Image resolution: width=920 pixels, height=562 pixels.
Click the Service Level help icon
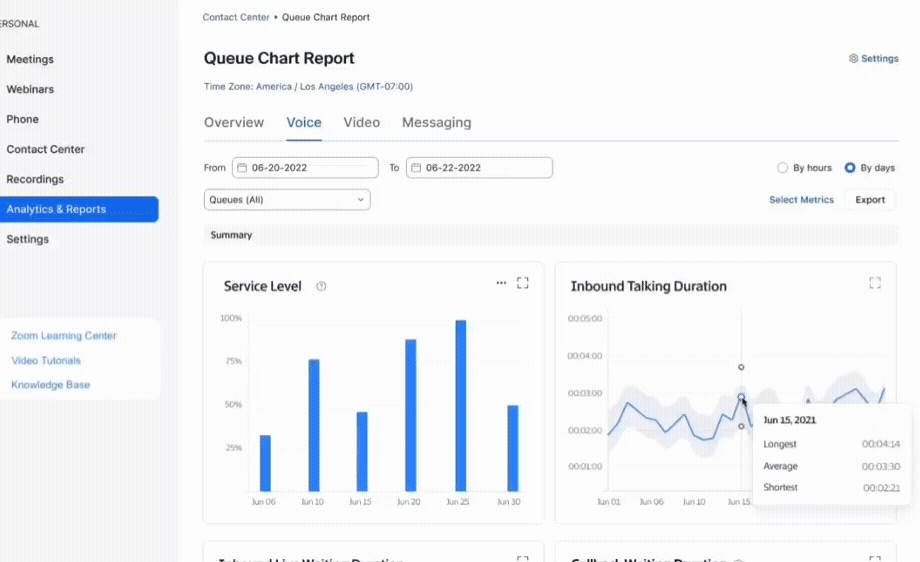click(x=321, y=286)
